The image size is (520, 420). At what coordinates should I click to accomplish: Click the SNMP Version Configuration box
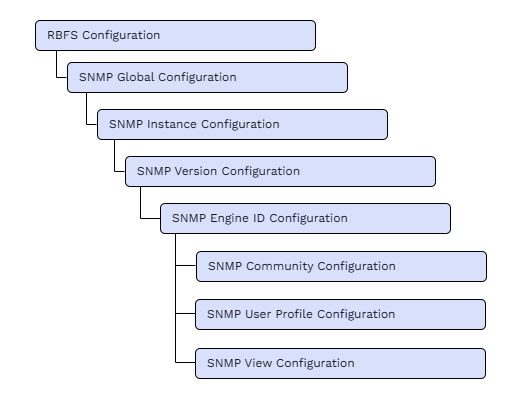coord(280,171)
